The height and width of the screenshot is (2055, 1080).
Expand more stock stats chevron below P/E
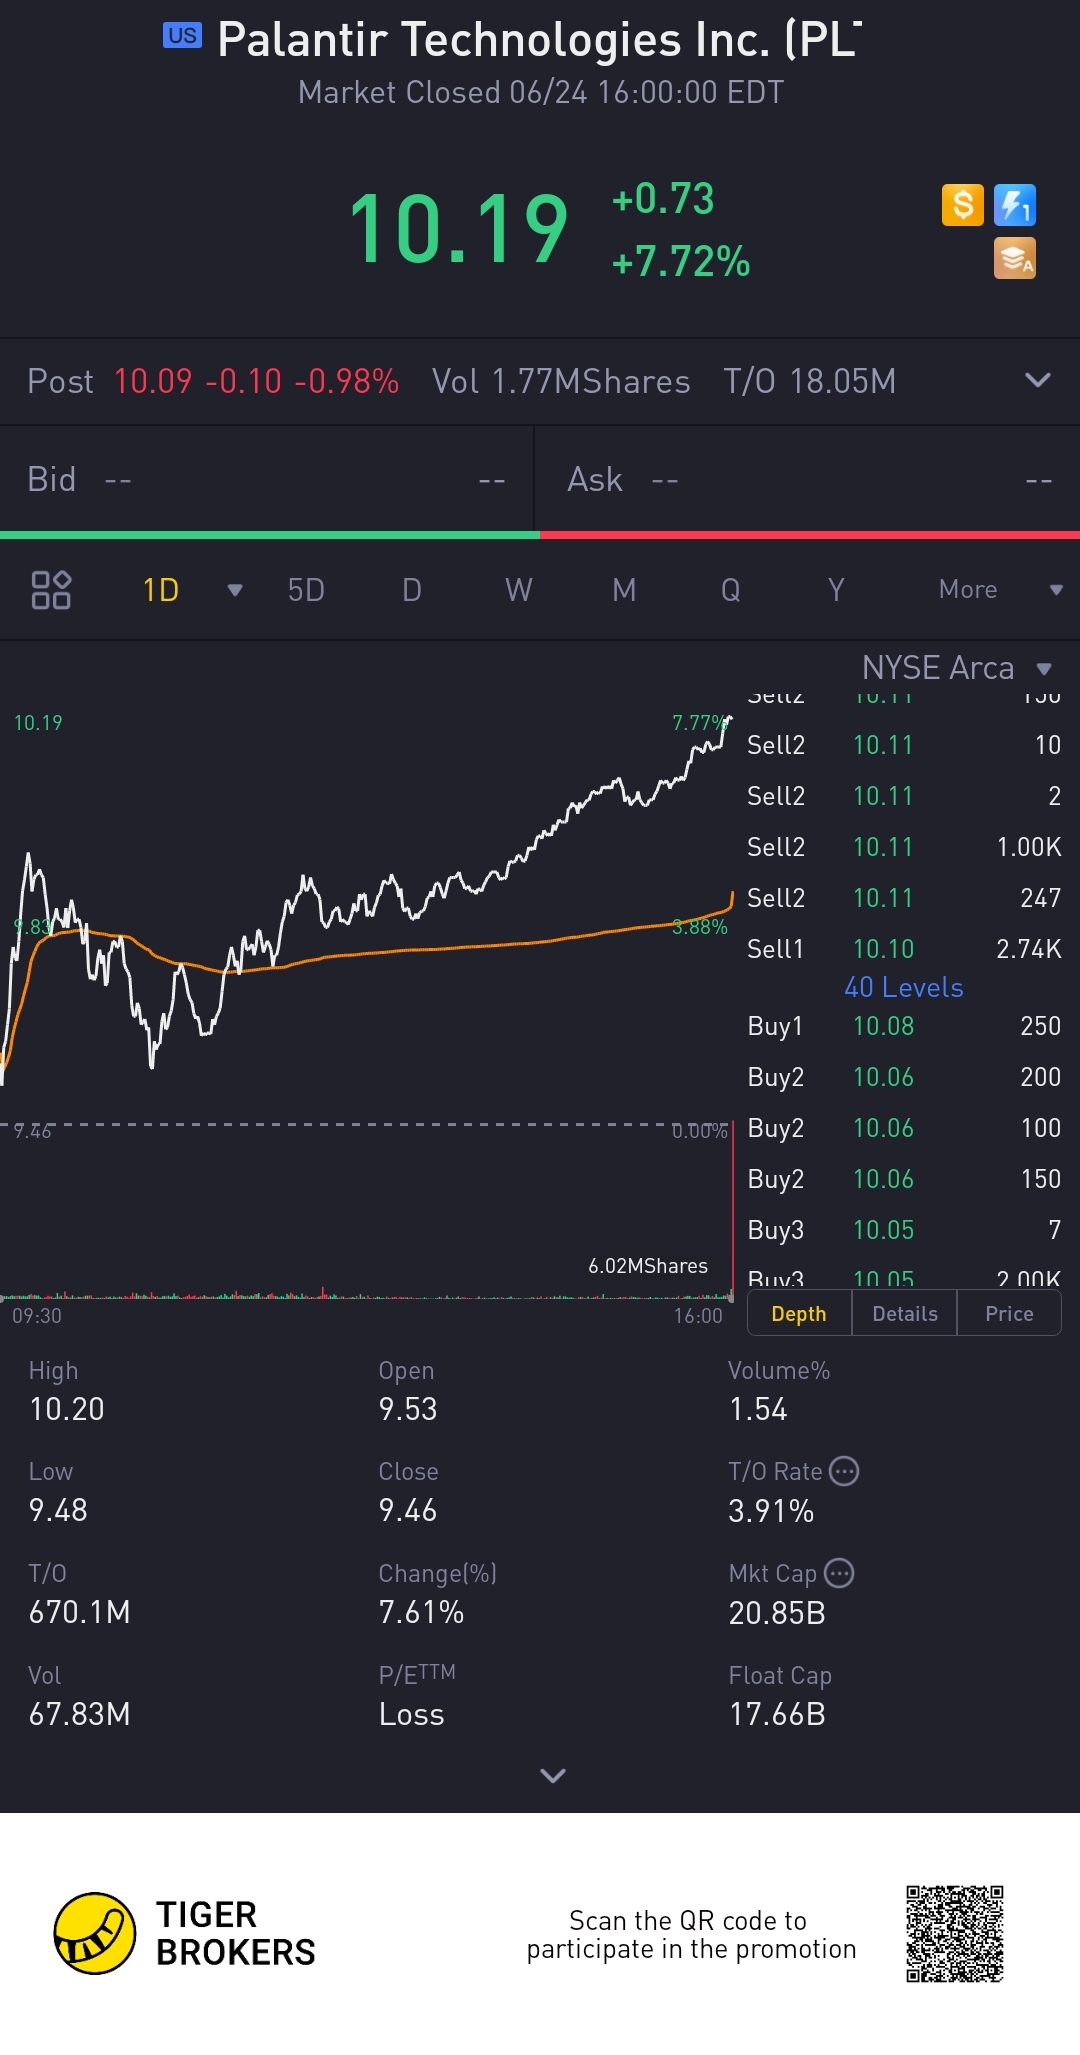[553, 1775]
